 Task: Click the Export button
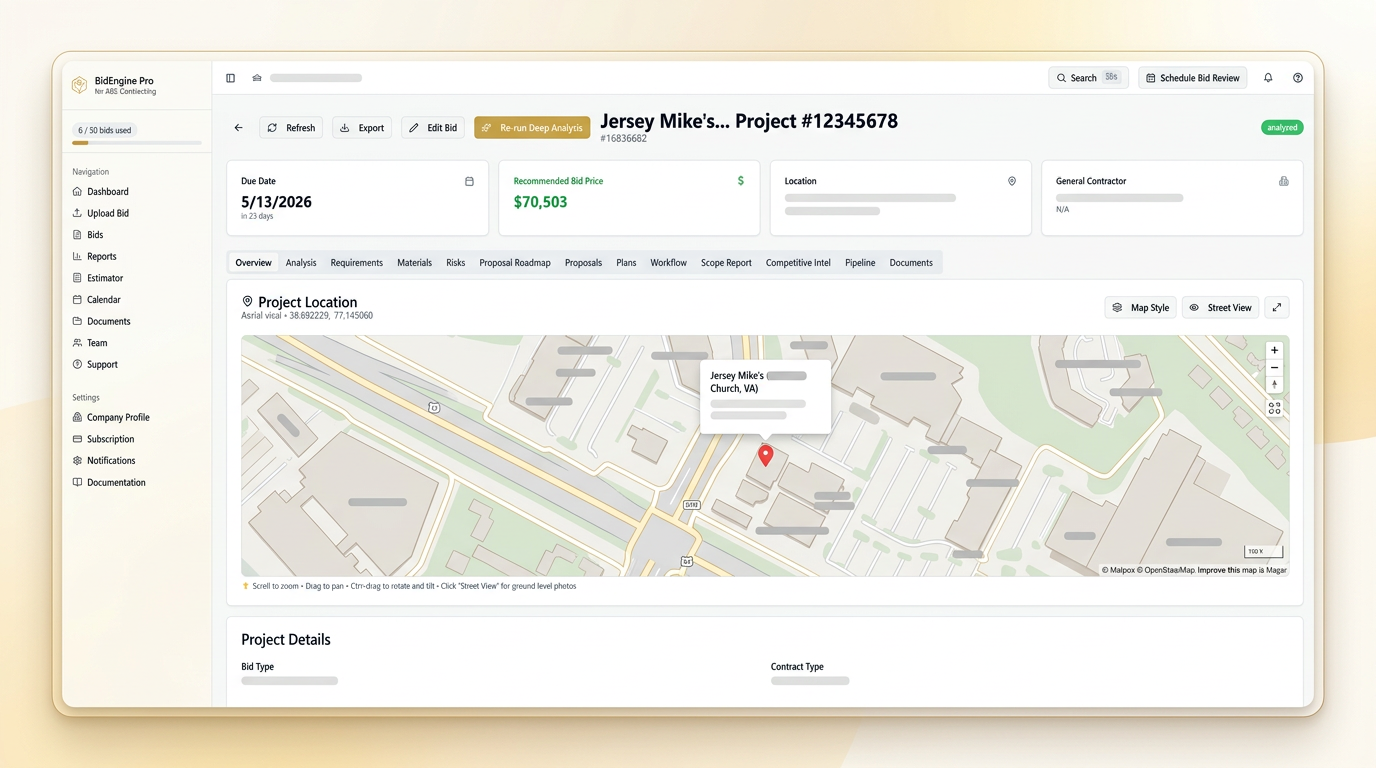[362, 128]
